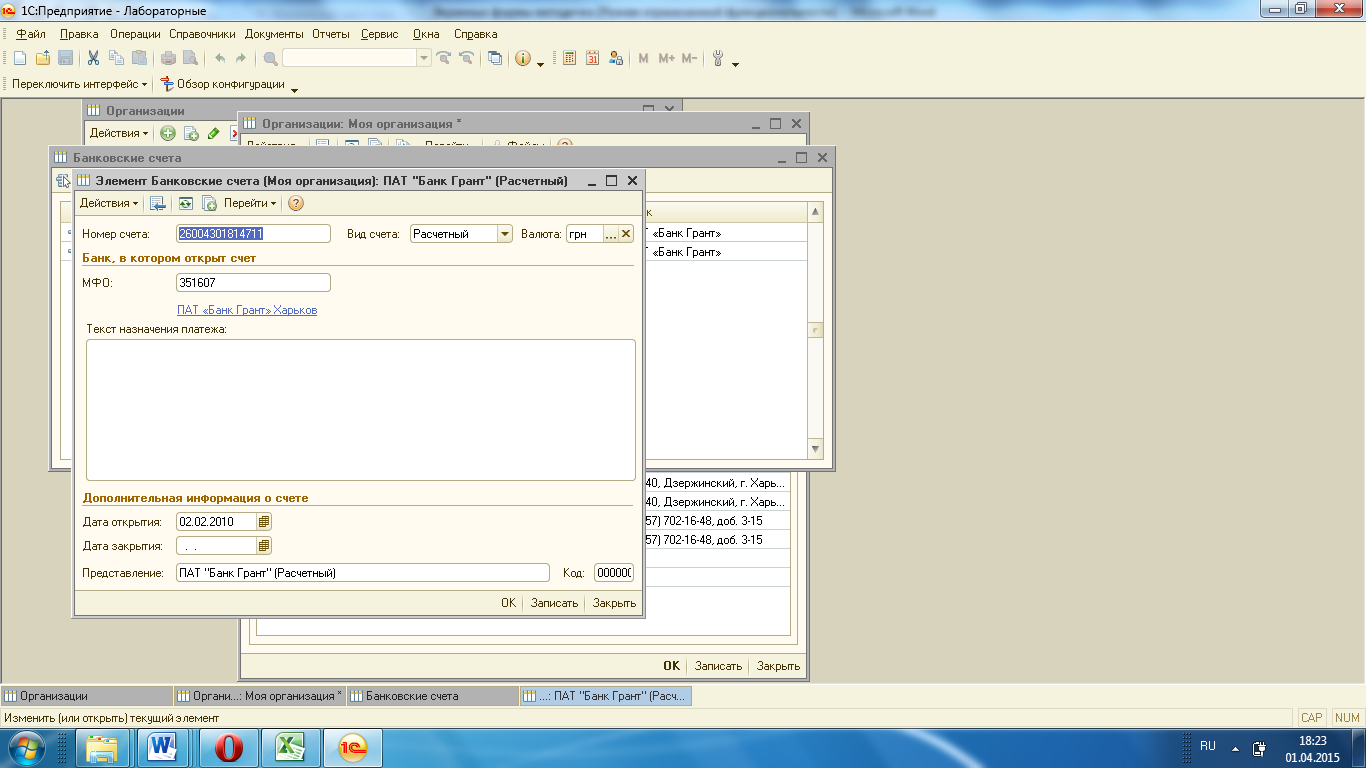The width and height of the screenshot is (1366, 768).
Task: Expand the arrow beside Обзор конфигурации
Action: click(x=294, y=90)
